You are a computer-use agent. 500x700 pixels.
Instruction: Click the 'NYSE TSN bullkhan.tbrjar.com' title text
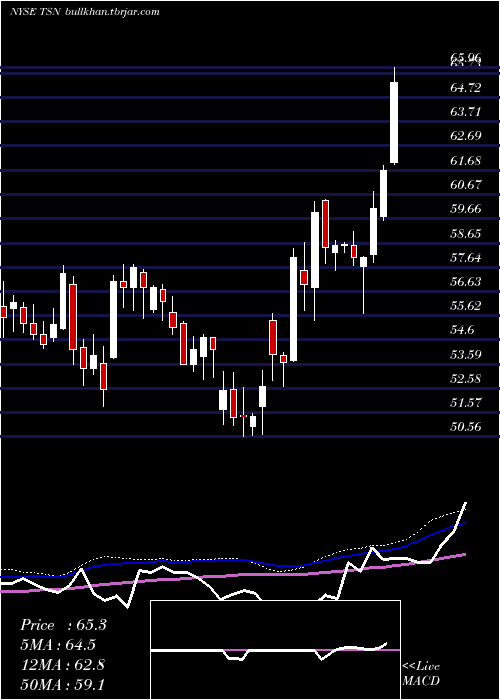(84, 12)
